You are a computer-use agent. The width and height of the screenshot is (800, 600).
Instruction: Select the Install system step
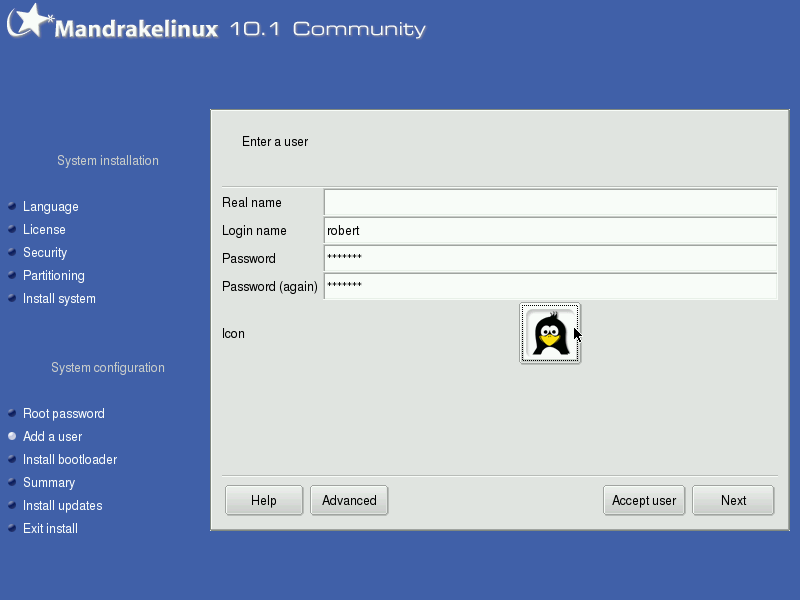59,298
